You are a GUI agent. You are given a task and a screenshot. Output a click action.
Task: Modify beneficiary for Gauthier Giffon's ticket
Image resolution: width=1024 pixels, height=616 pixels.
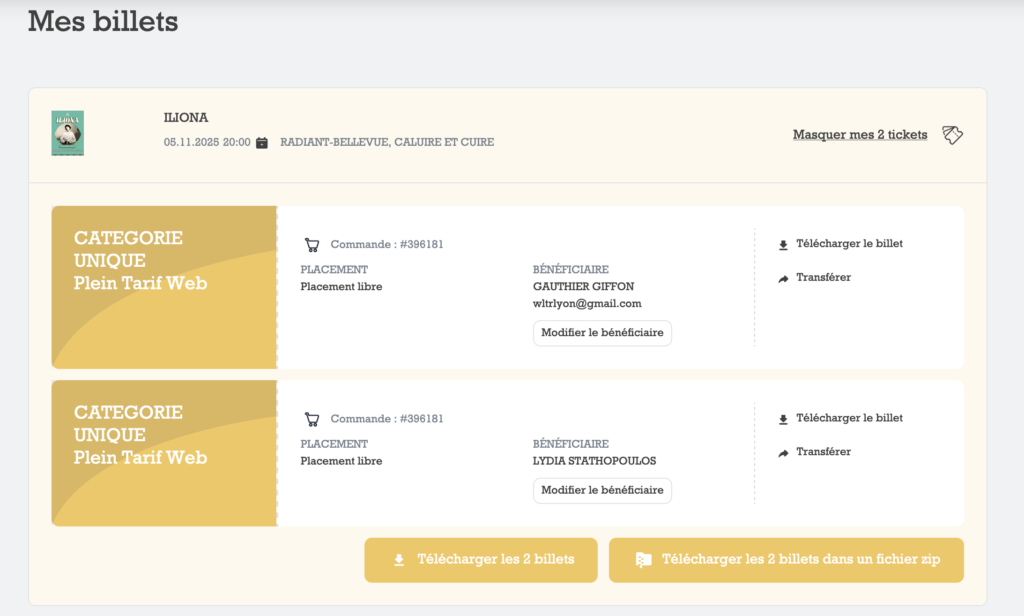point(602,333)
